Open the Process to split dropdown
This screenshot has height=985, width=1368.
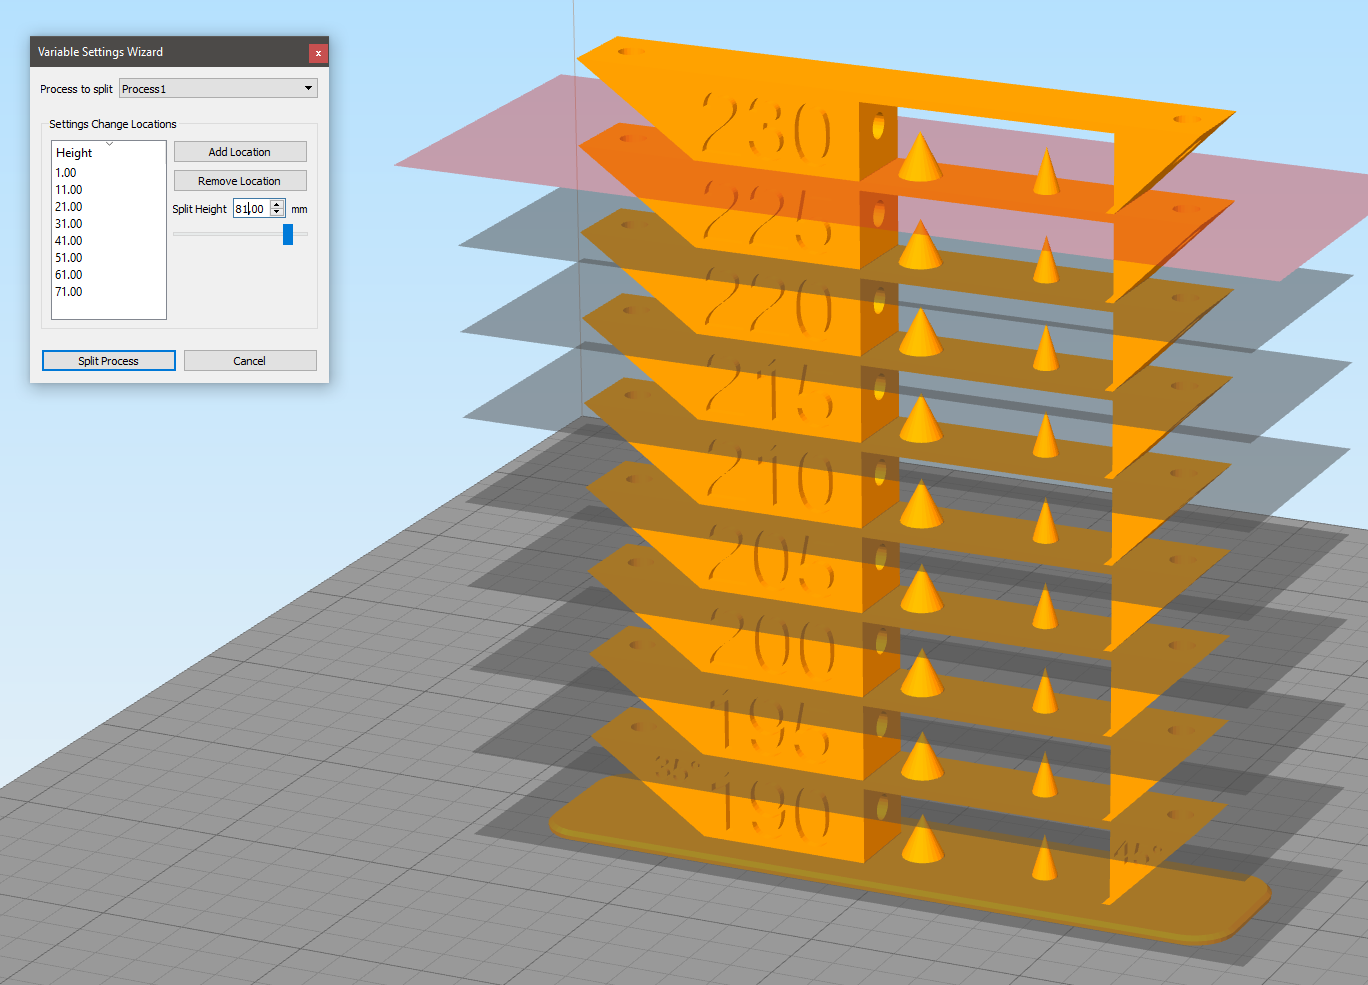point(218,88)
